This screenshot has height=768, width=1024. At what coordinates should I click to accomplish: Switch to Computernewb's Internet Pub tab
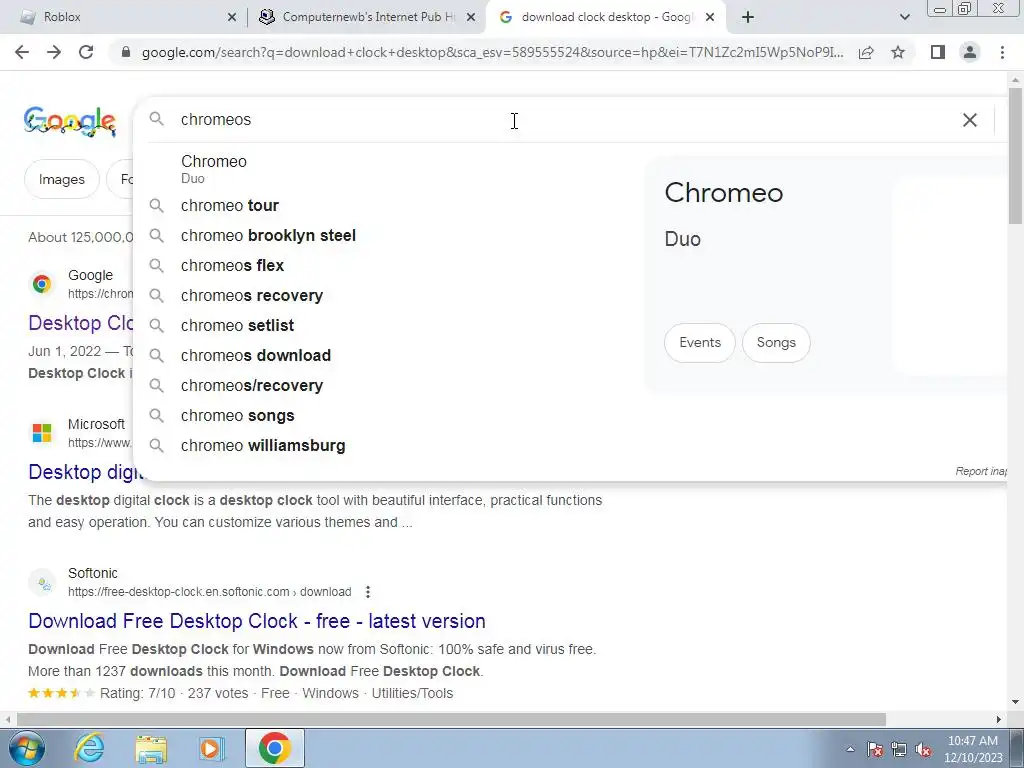364,17
